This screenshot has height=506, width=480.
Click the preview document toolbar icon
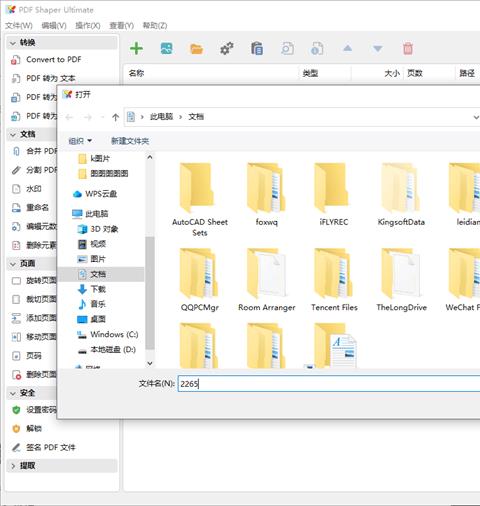pos(287,49)
